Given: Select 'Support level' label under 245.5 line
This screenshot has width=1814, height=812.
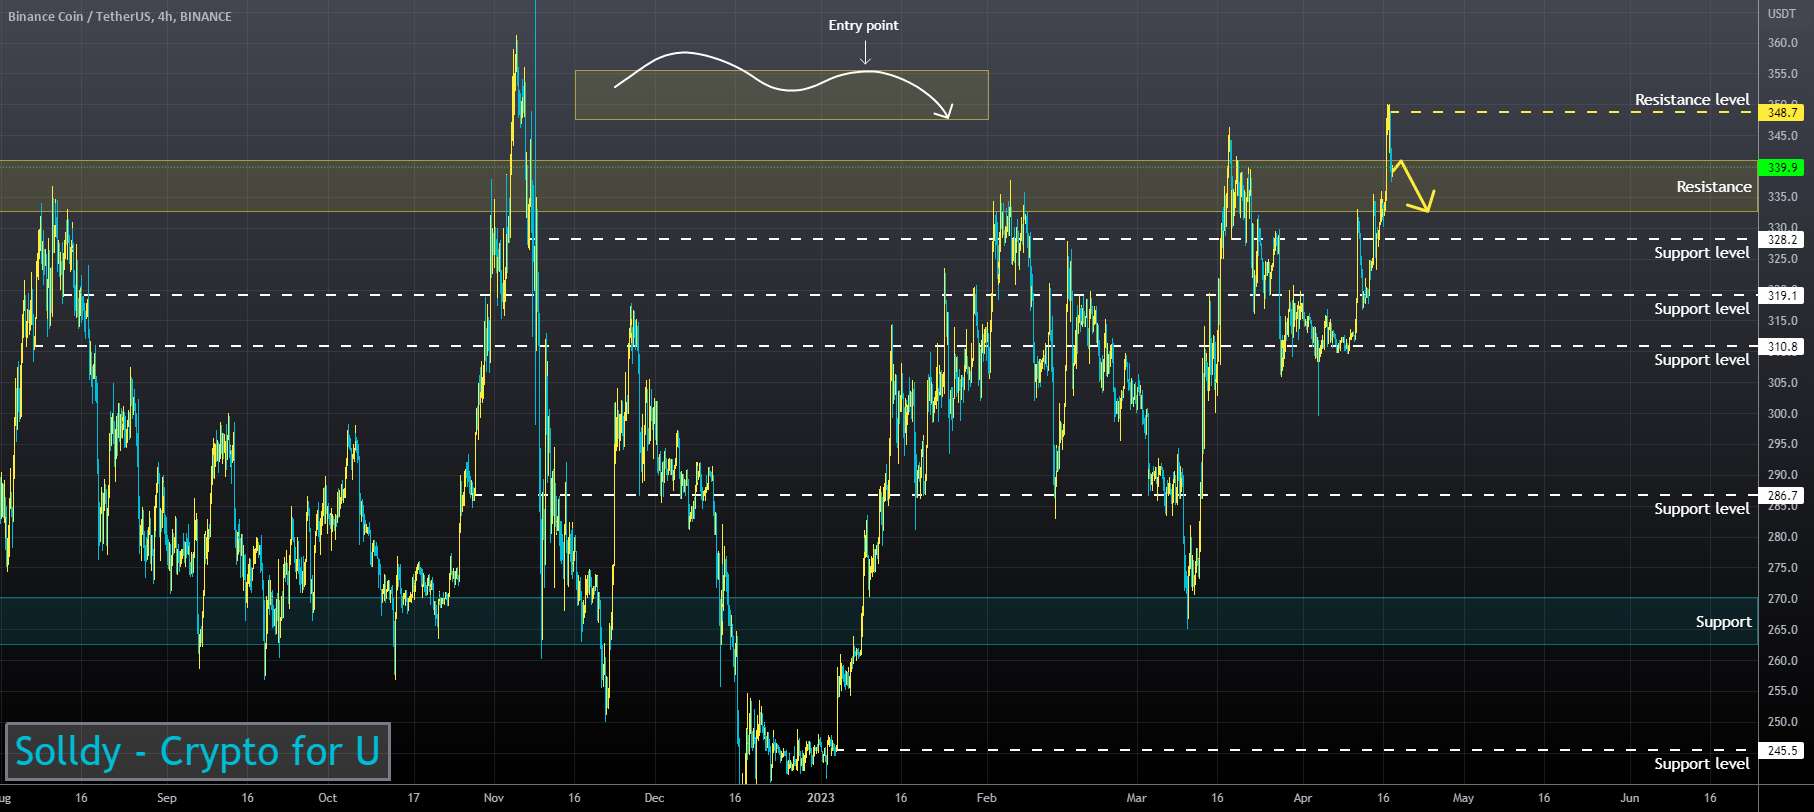Looking at the screenshot, I should click(x=1701, y=764).
